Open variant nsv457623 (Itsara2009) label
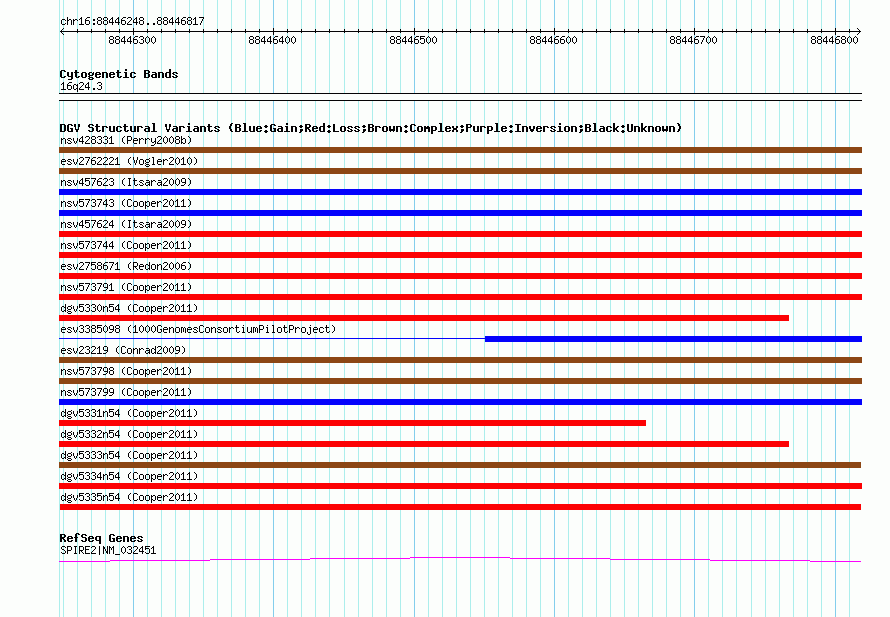The height and width of the screenshot is (617, 890). coord(126,182)
